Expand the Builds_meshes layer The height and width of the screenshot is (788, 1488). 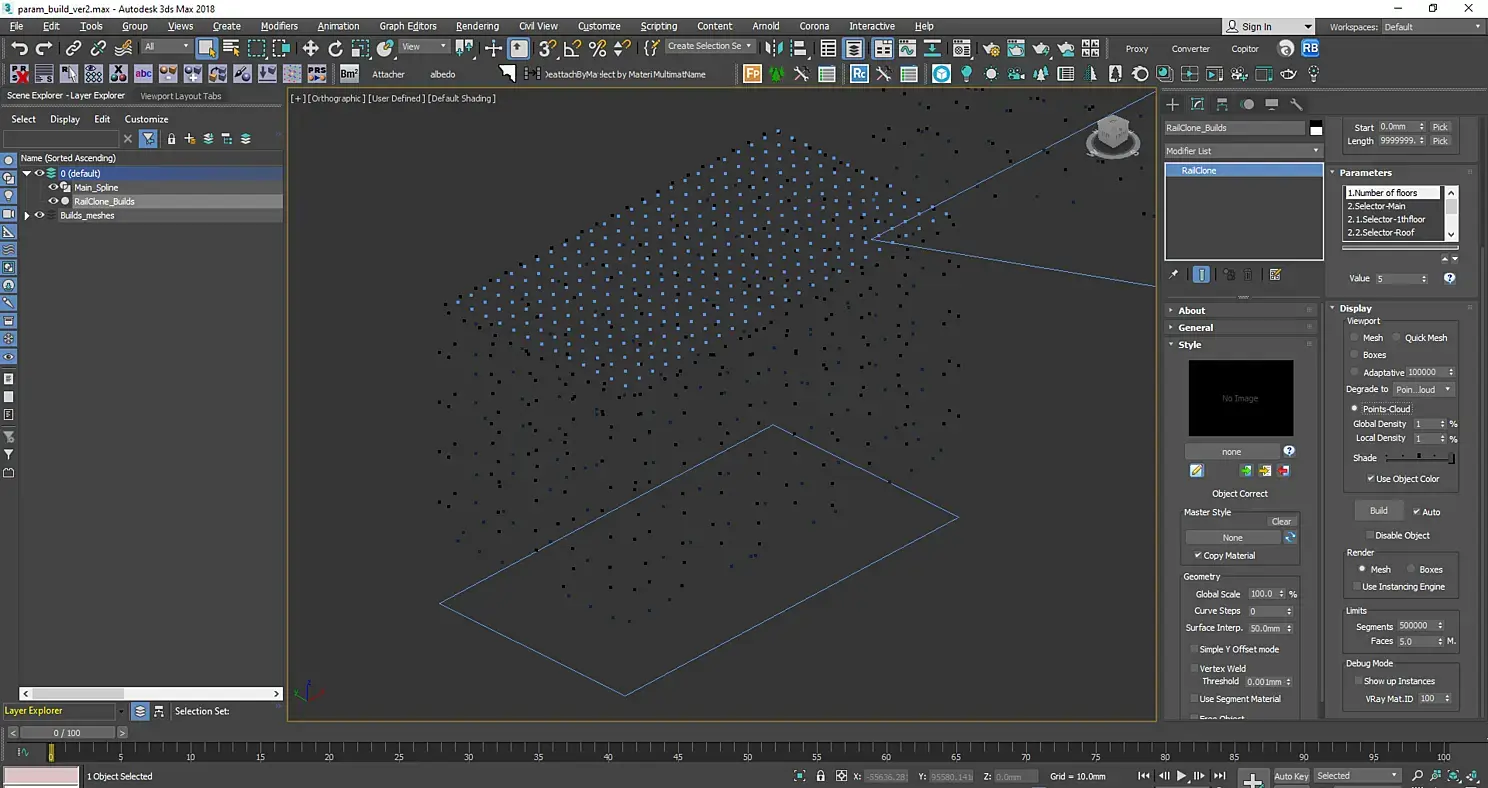[x=27, y=215]
